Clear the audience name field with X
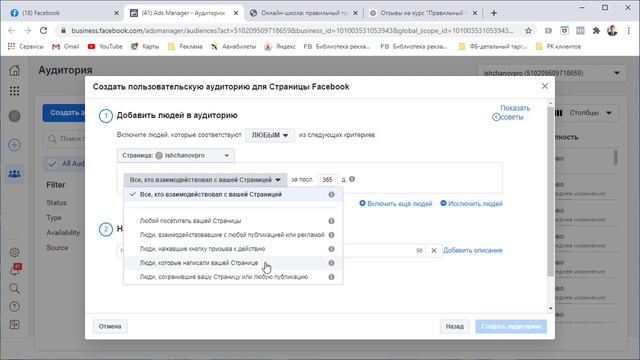This screenshot has height=360, width=640. coord(433,251)
